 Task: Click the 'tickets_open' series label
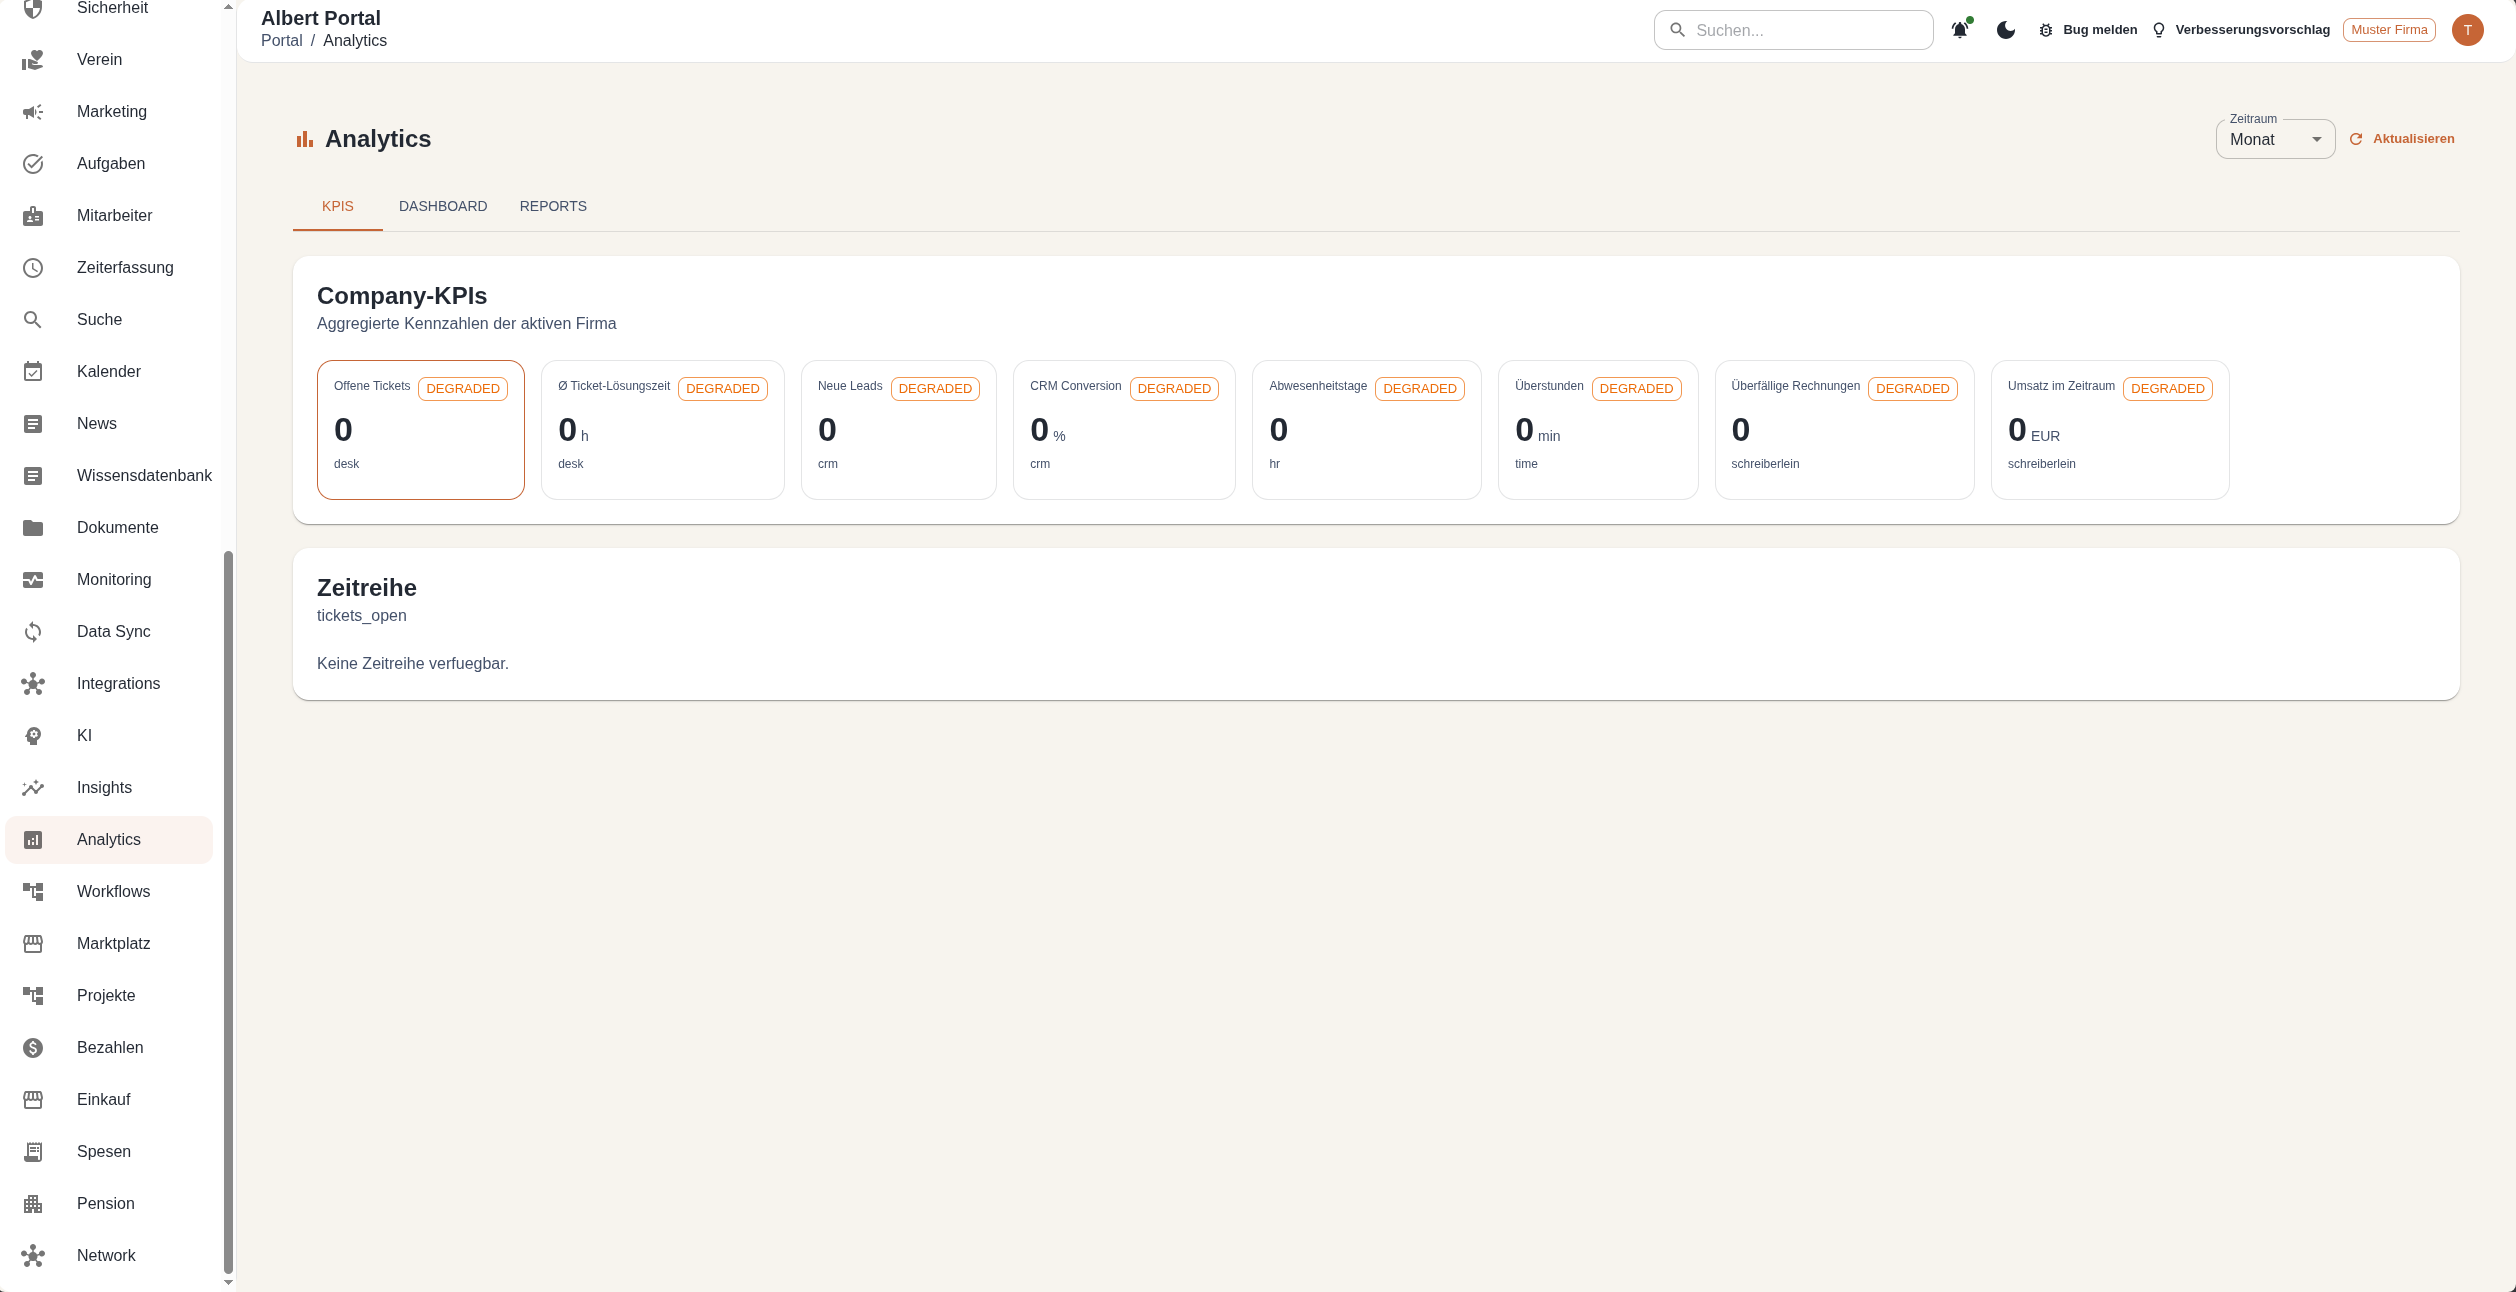[362, 616]
